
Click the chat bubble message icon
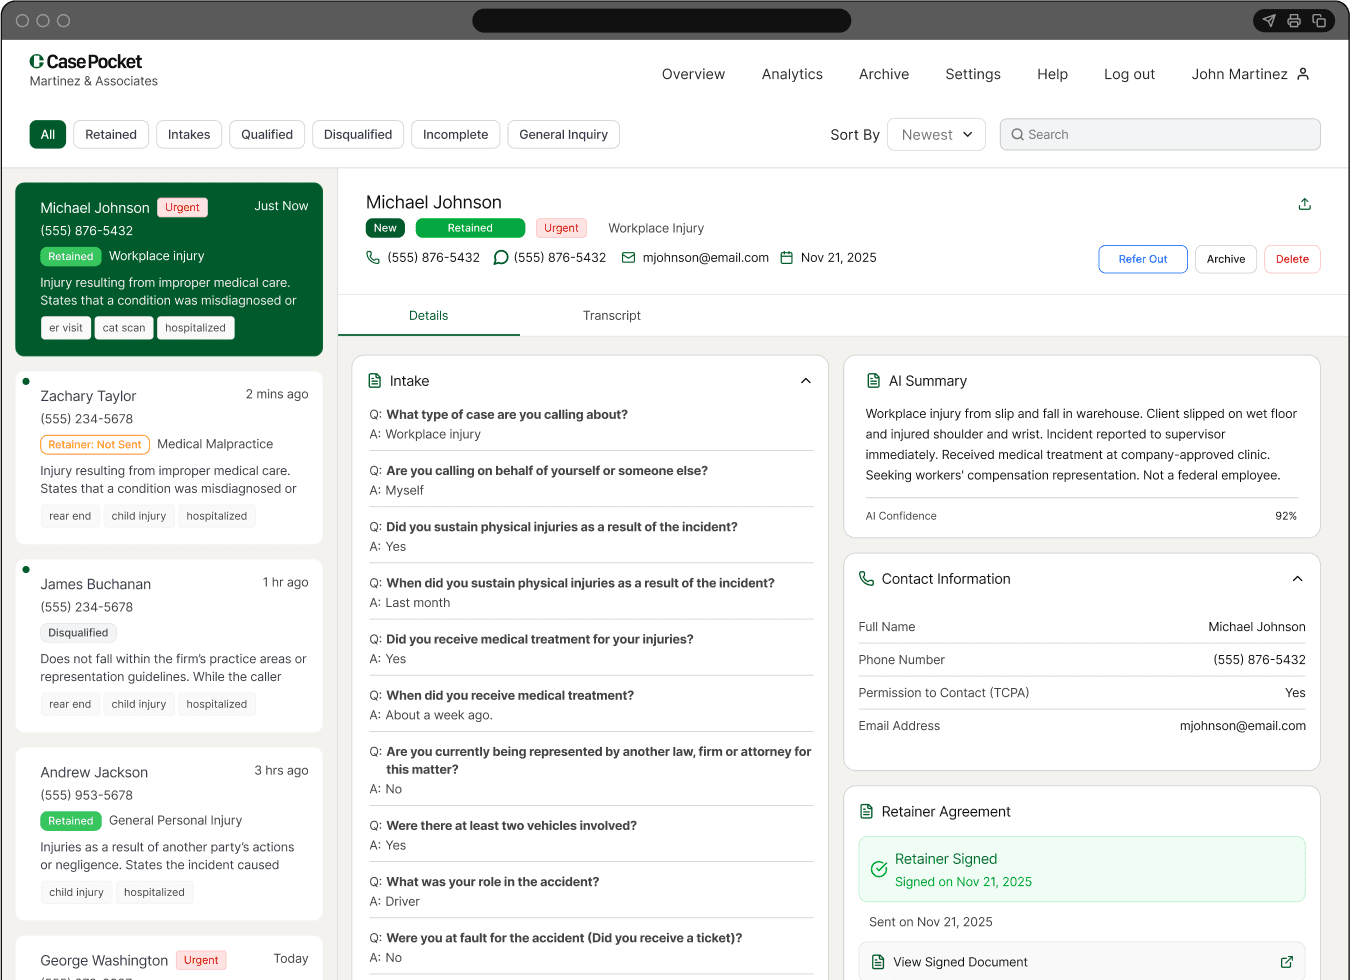click(501, 258)
